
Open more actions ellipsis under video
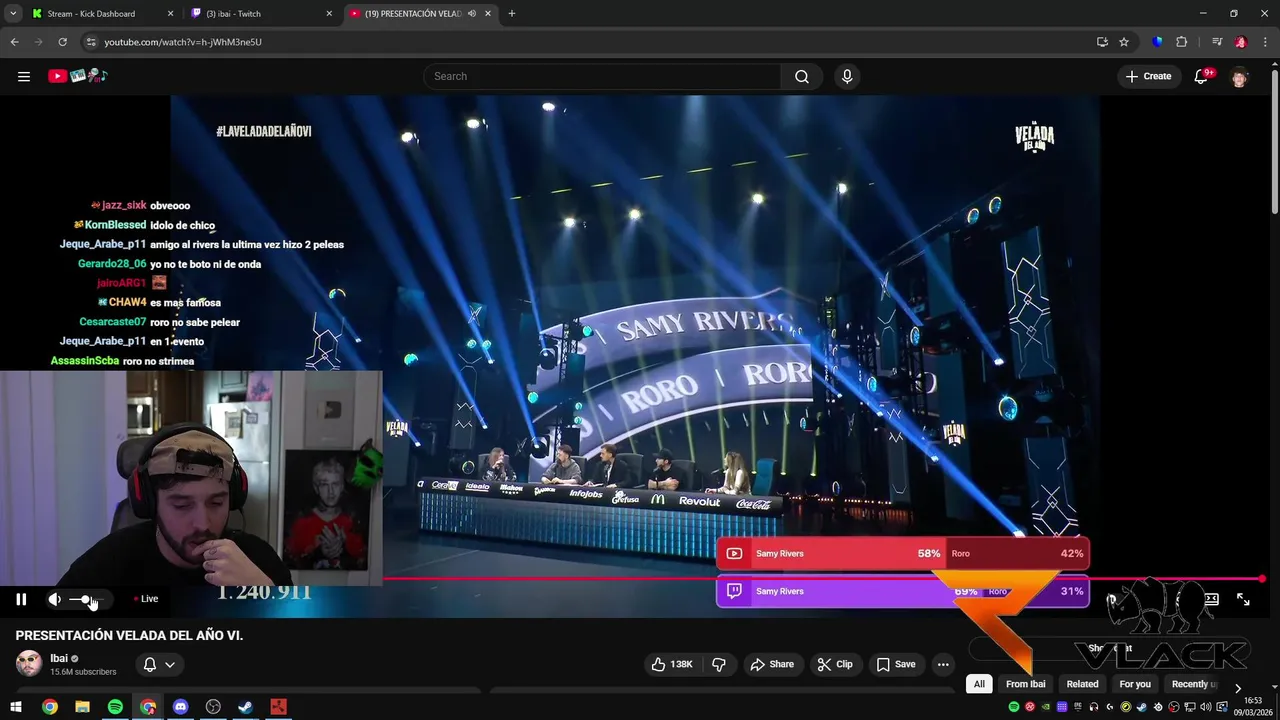[943, 664]
